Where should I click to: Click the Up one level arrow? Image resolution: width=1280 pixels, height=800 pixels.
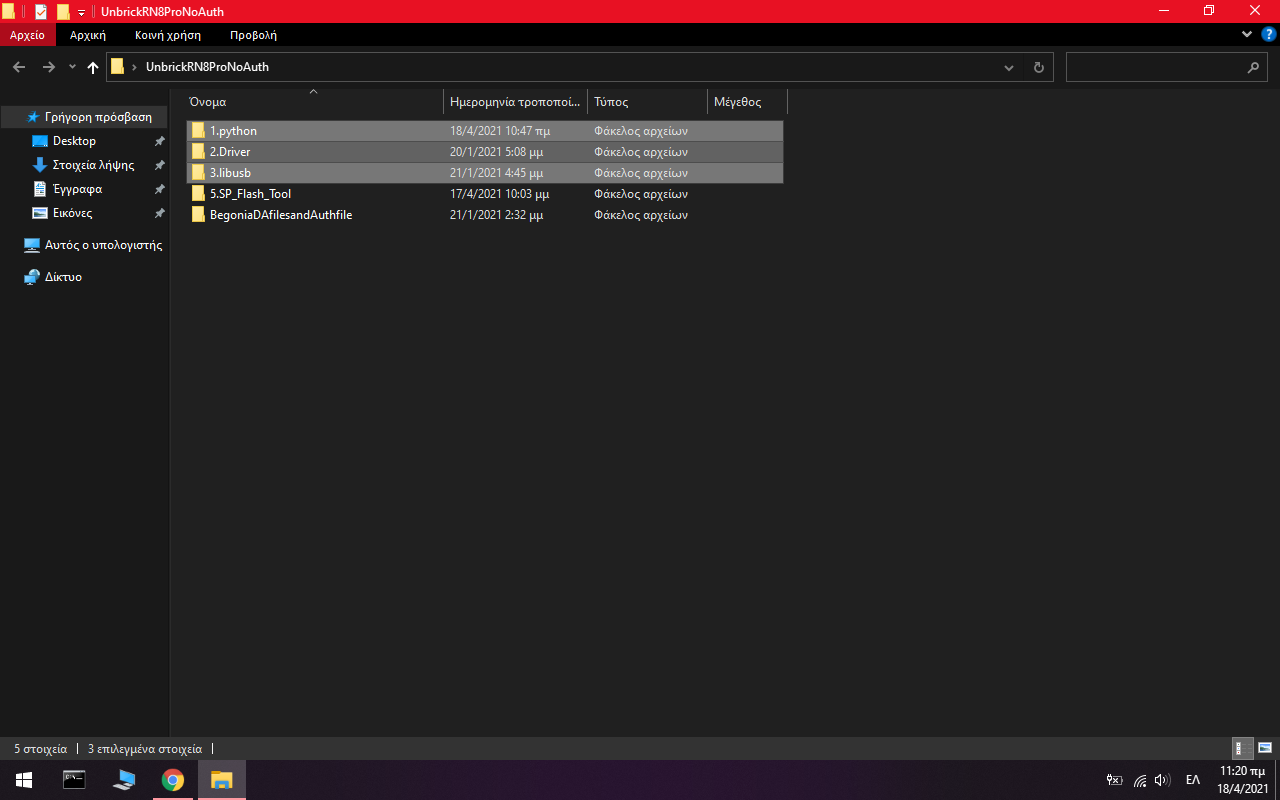click(x=93, y=67)
